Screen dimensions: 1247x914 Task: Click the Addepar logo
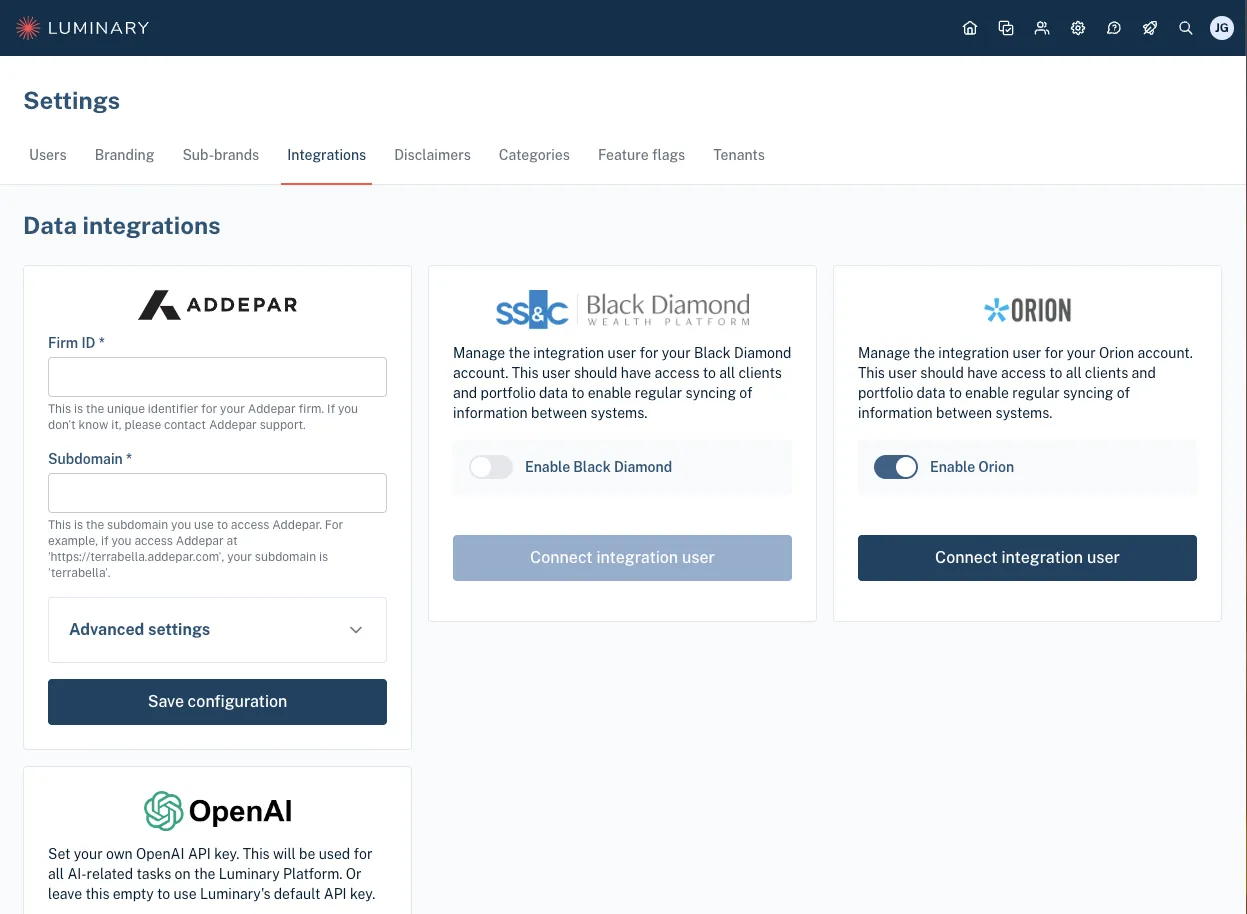pos(217,305)
